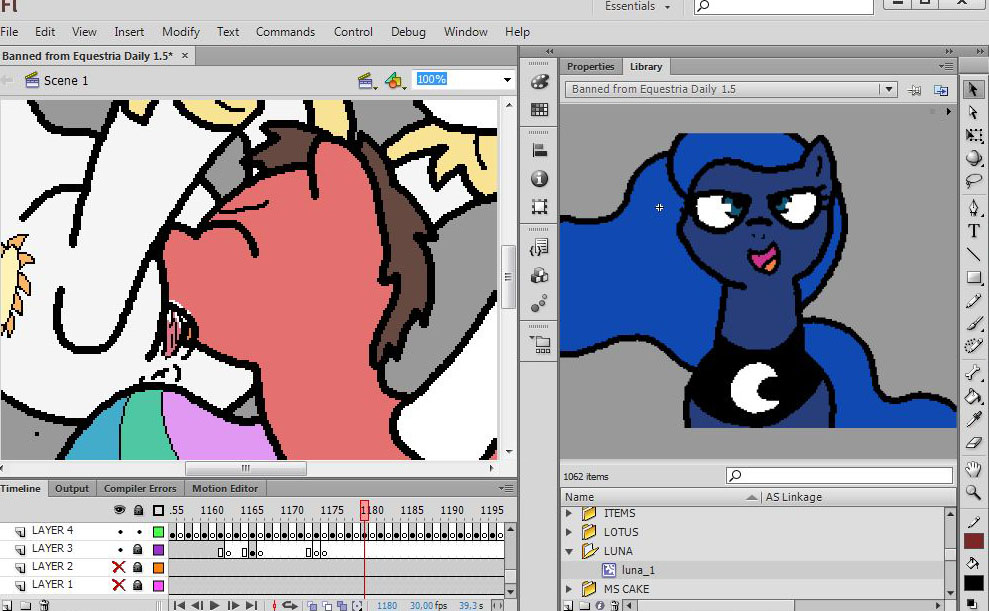
Task: Click the fill color swatch
Action: [x=973, y=583]
